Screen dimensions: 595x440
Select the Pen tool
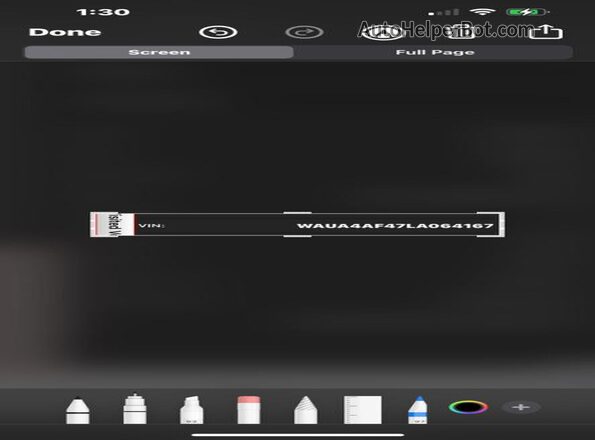[78, 410]
